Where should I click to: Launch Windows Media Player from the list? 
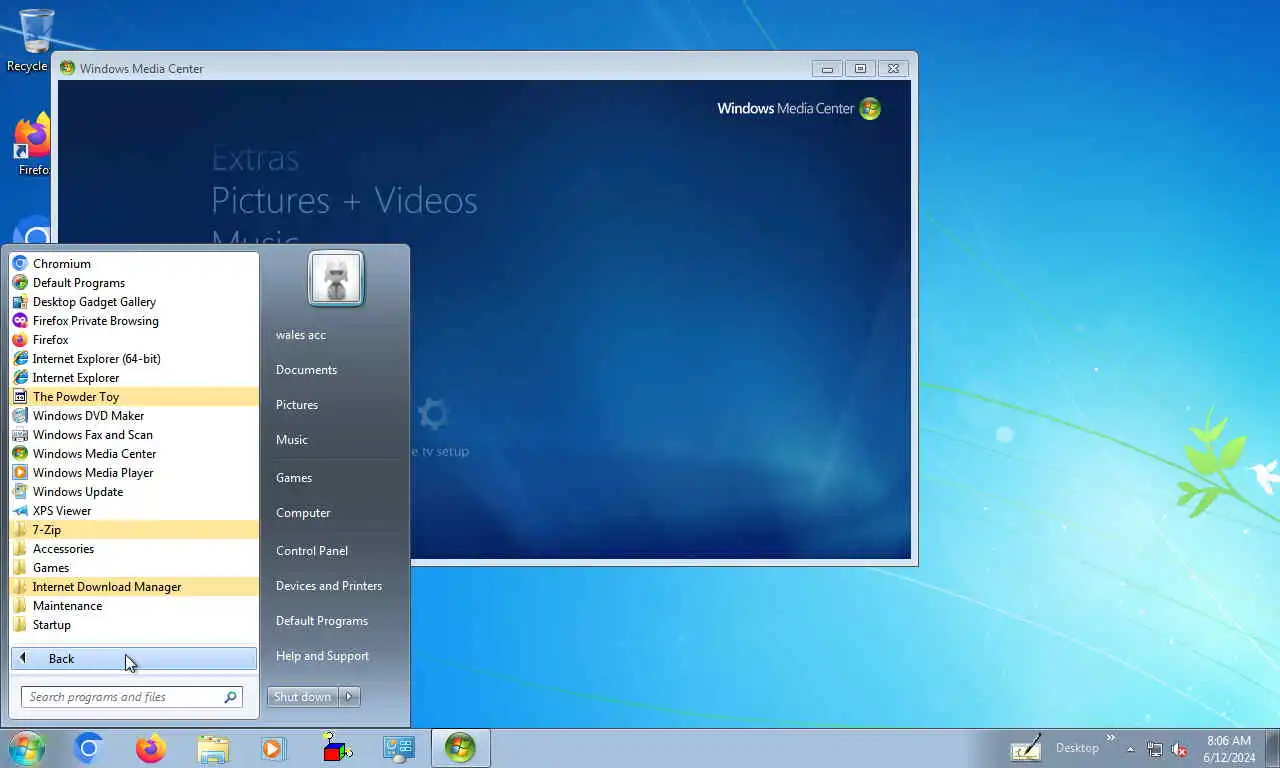click(134, 473)
